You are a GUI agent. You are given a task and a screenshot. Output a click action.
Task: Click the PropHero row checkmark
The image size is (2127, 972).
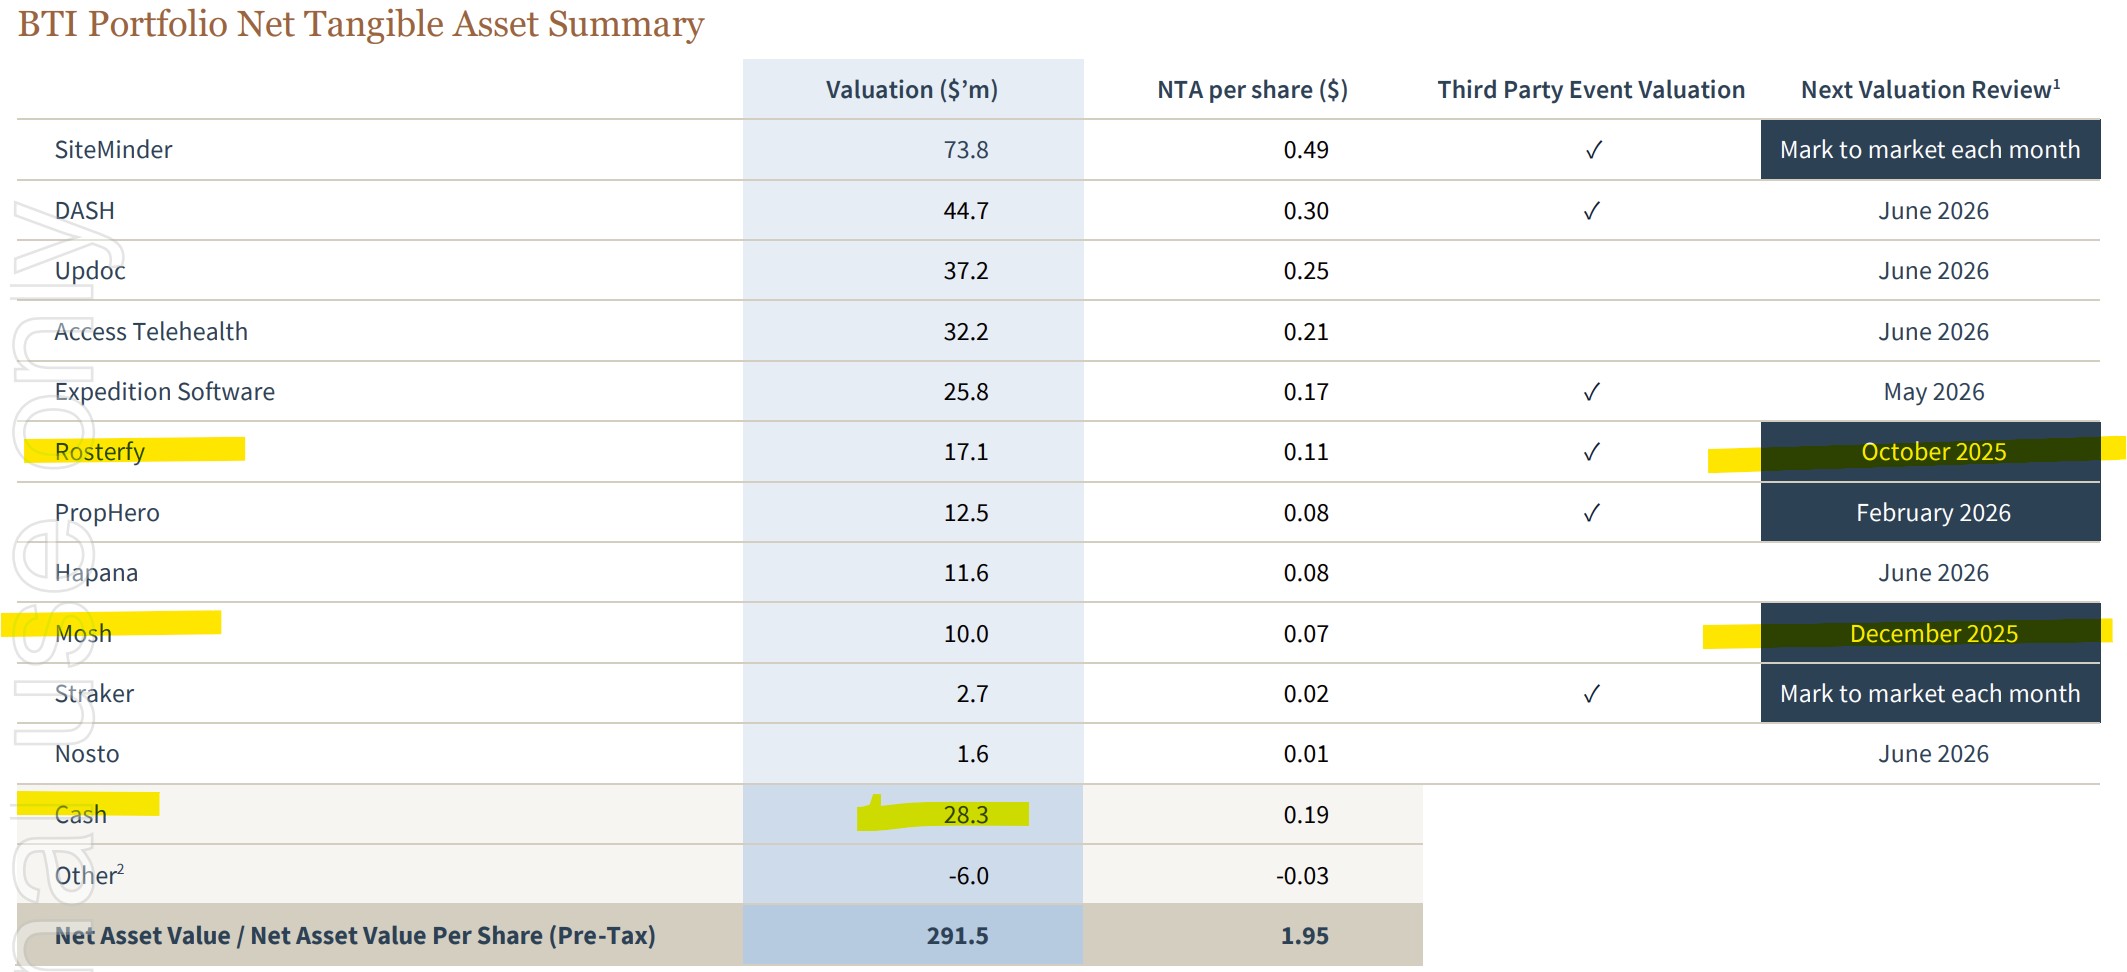[1591, 513]
